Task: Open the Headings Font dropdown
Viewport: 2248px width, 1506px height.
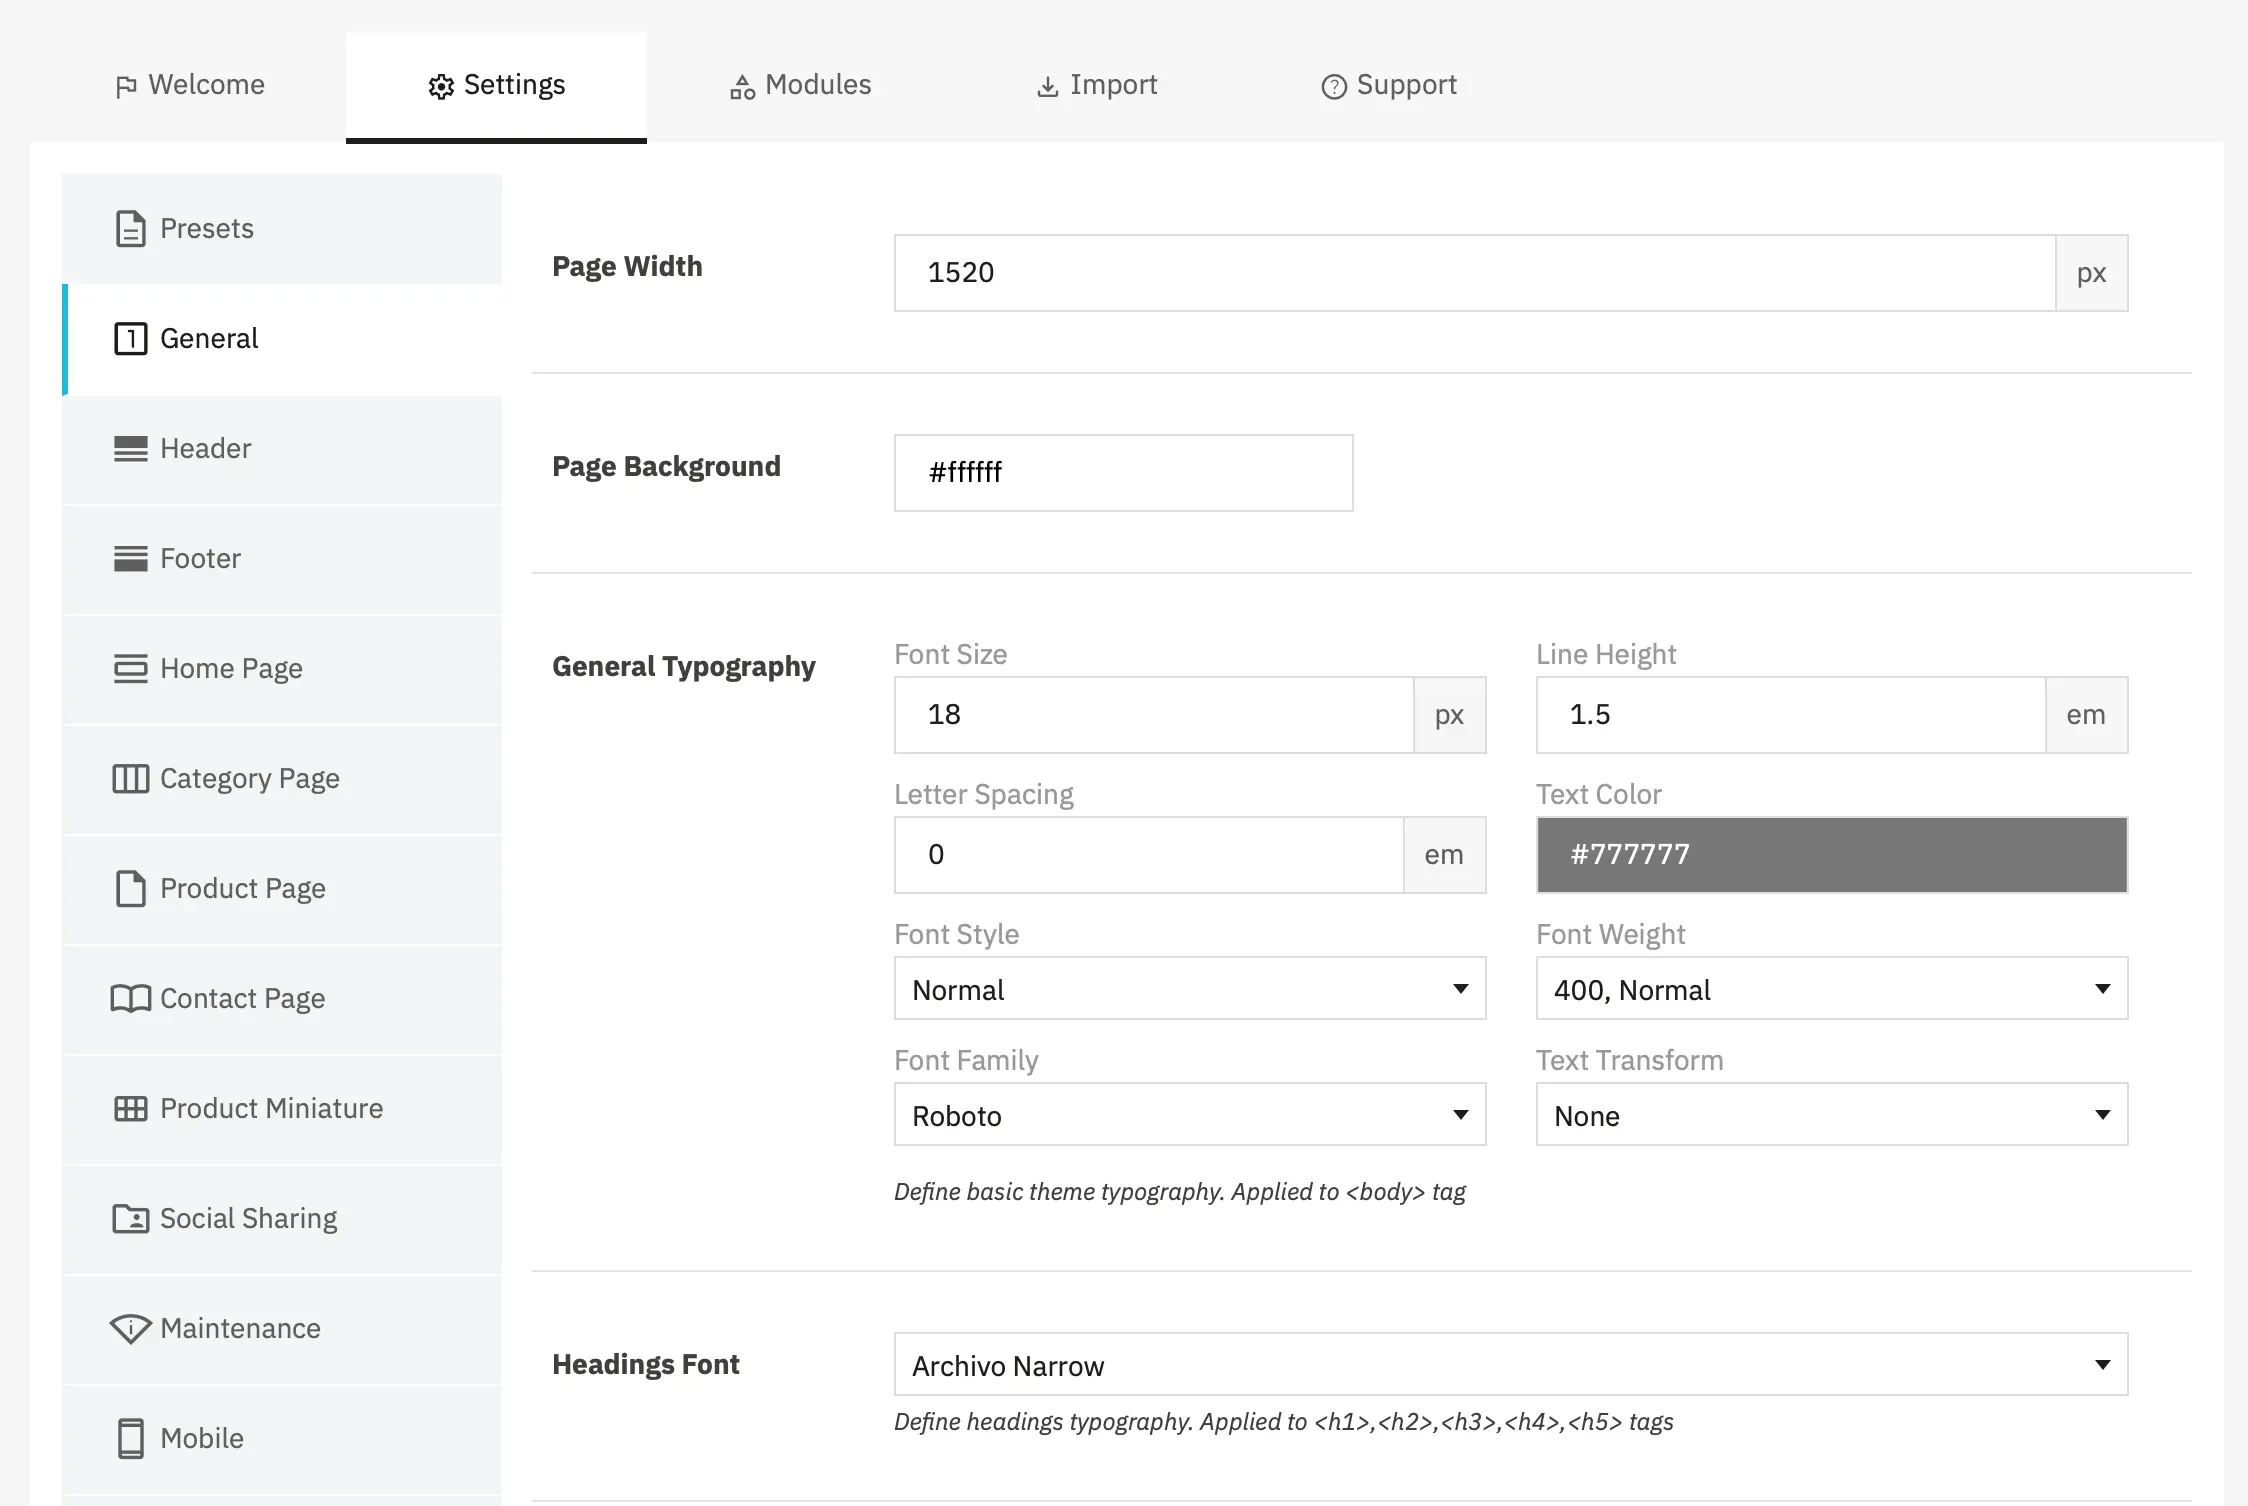Action: coord(1511,1365)
